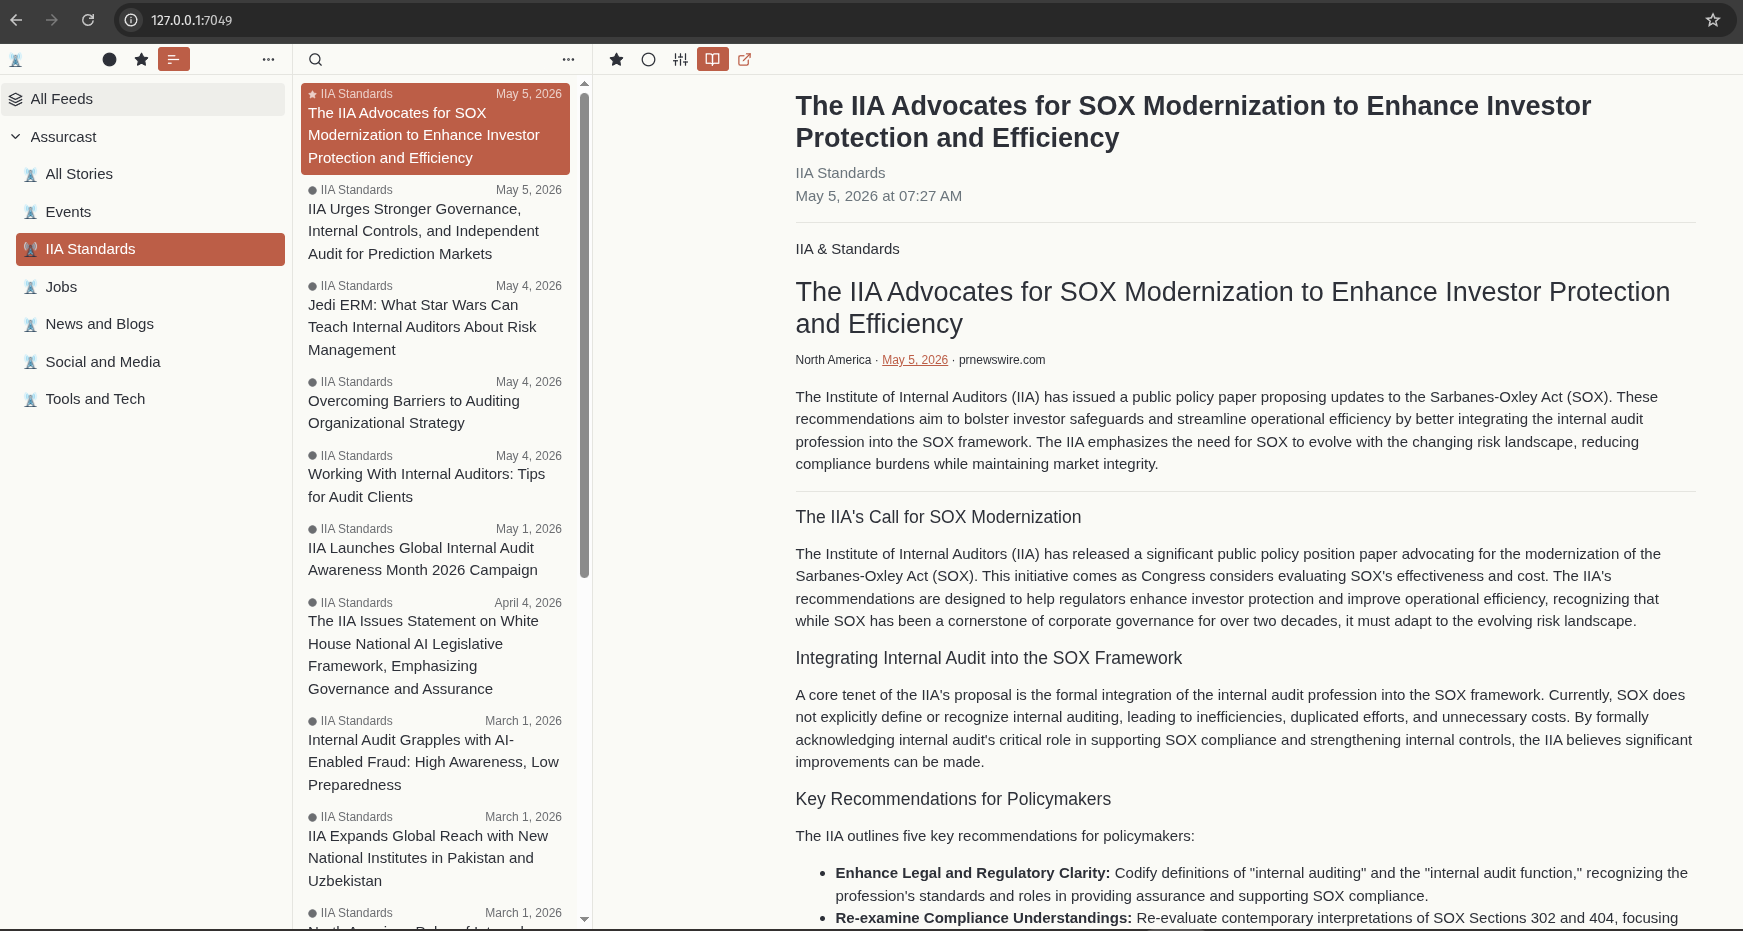Open the article search icon
This screenshot has width=1743, height=931.
click(315, 60)
